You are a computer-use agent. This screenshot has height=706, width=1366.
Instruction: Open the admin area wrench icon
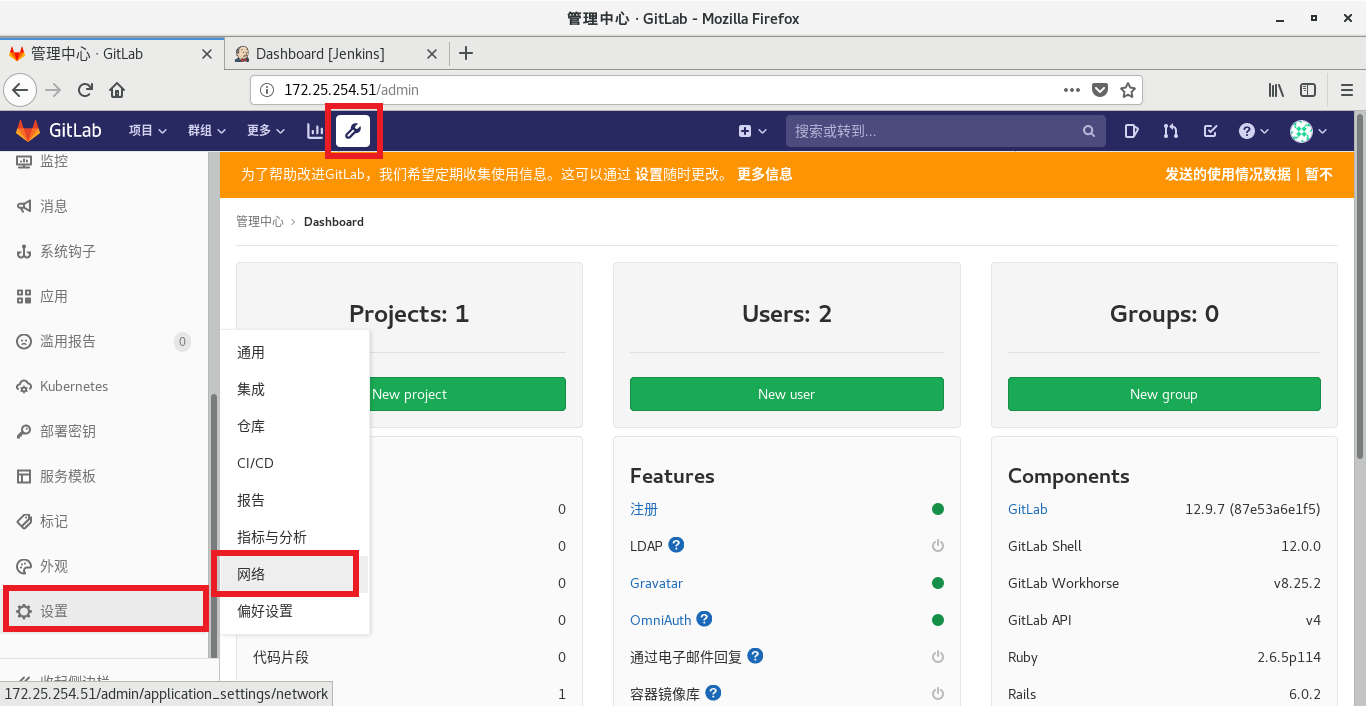[353, 130]
